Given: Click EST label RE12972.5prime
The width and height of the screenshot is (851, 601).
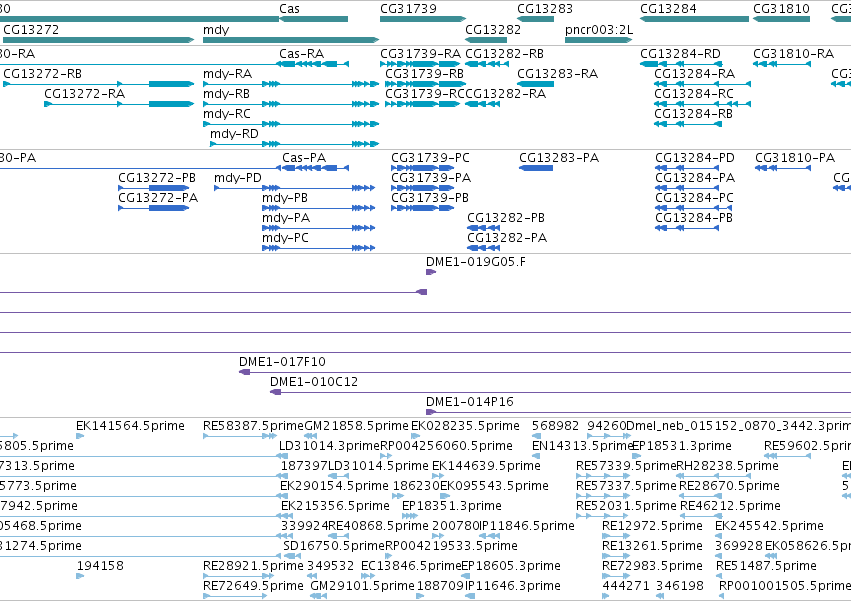Looking at the screenshot, I should pos(652,526).
